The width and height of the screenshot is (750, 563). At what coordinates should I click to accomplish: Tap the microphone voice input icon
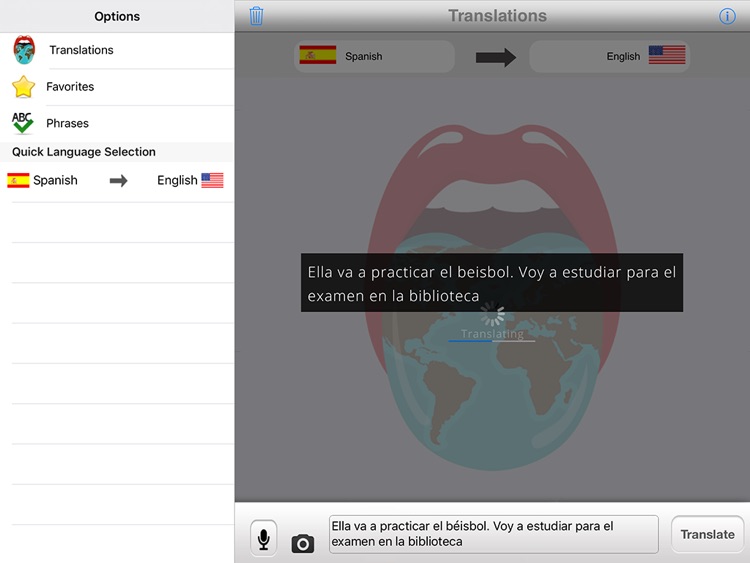click(x=263, y=538)
